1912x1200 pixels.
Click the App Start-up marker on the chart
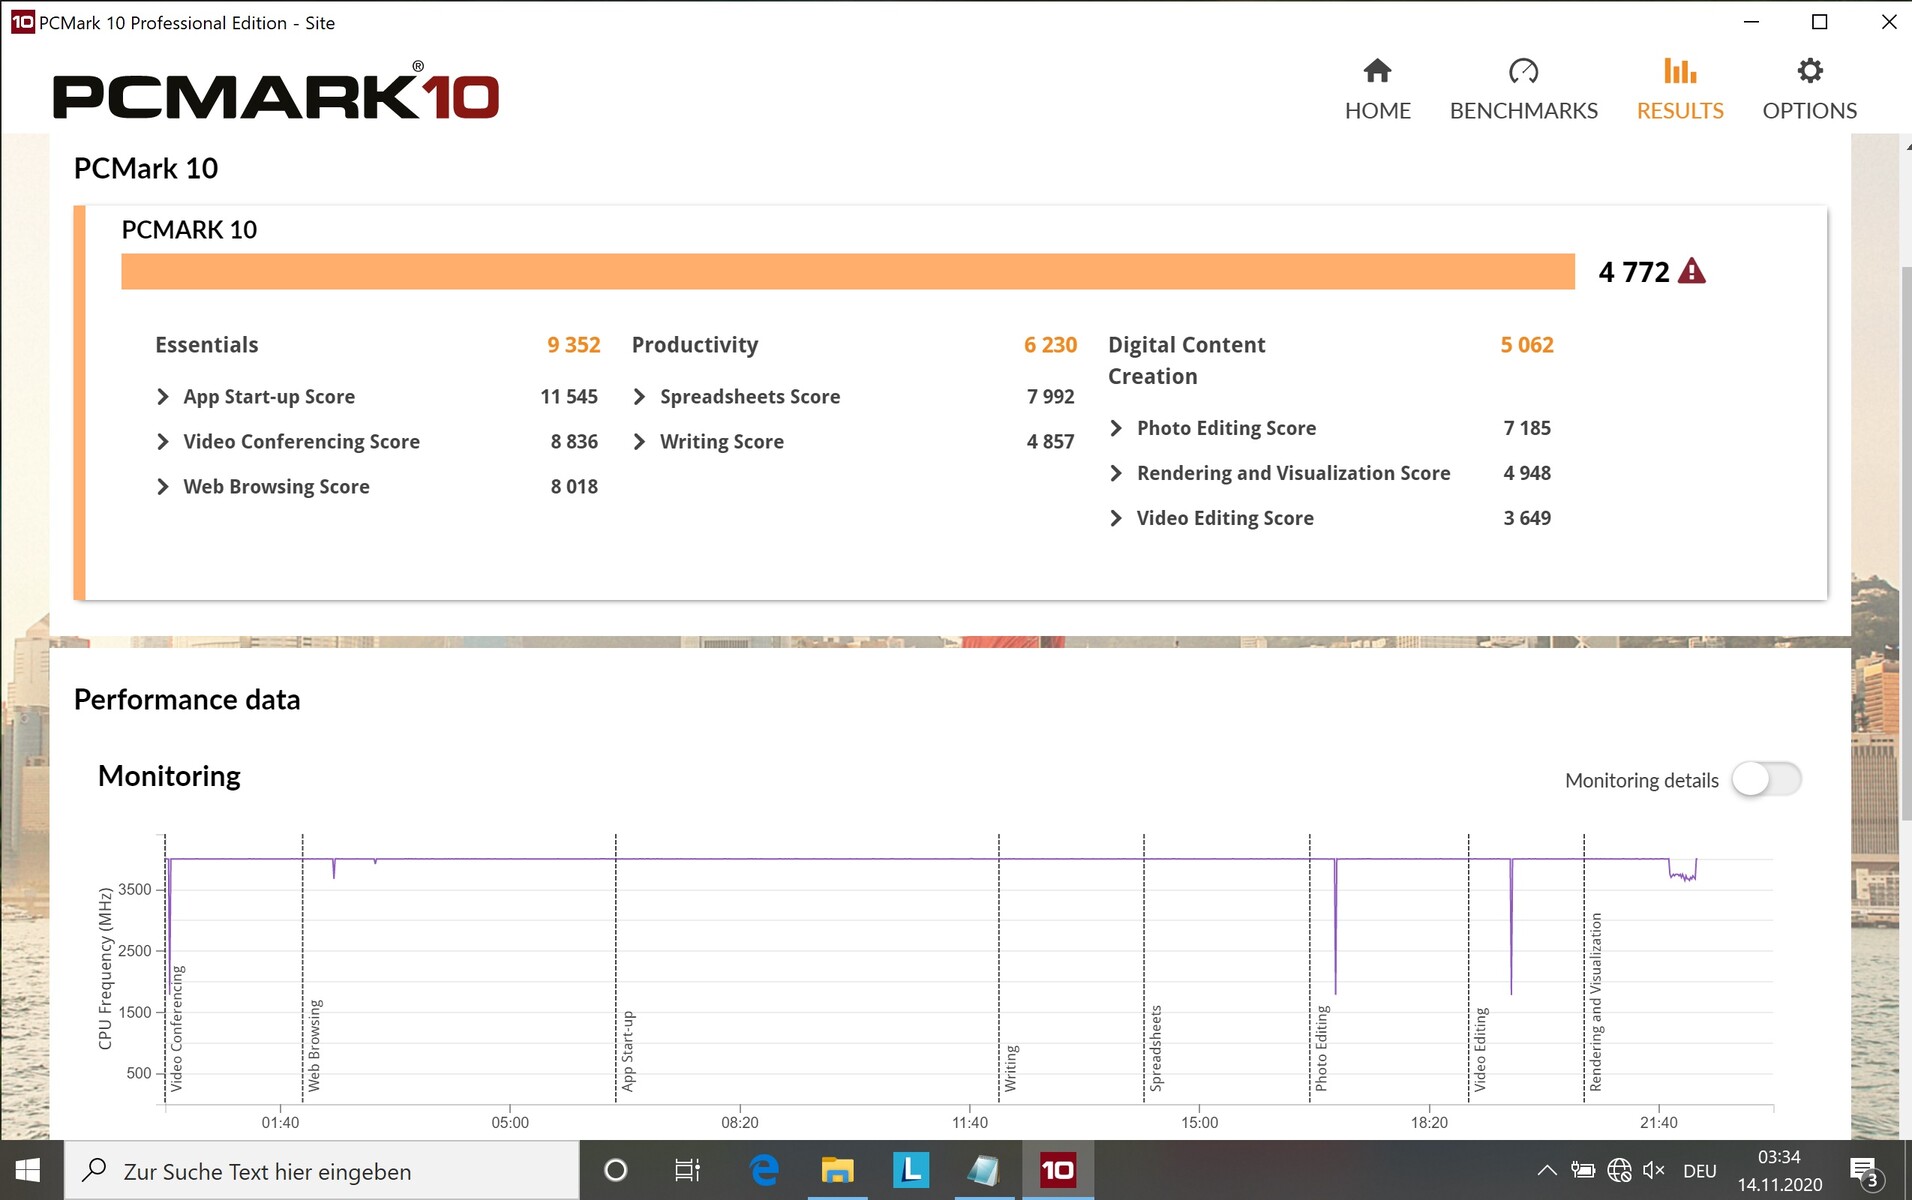click(x=628, y=1051)
